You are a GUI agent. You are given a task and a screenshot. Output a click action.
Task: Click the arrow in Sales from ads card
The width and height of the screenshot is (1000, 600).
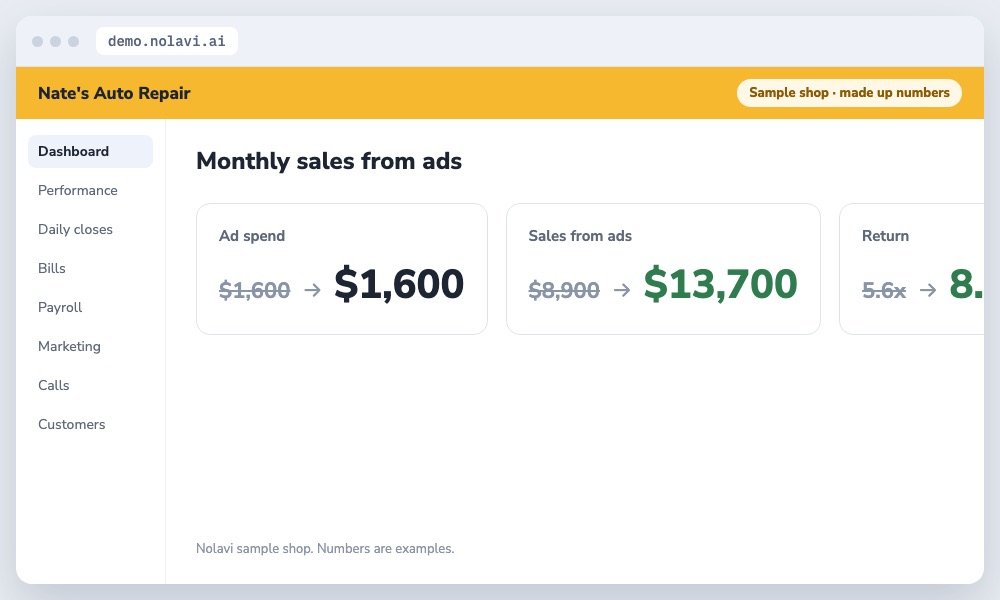pos(622,290)
